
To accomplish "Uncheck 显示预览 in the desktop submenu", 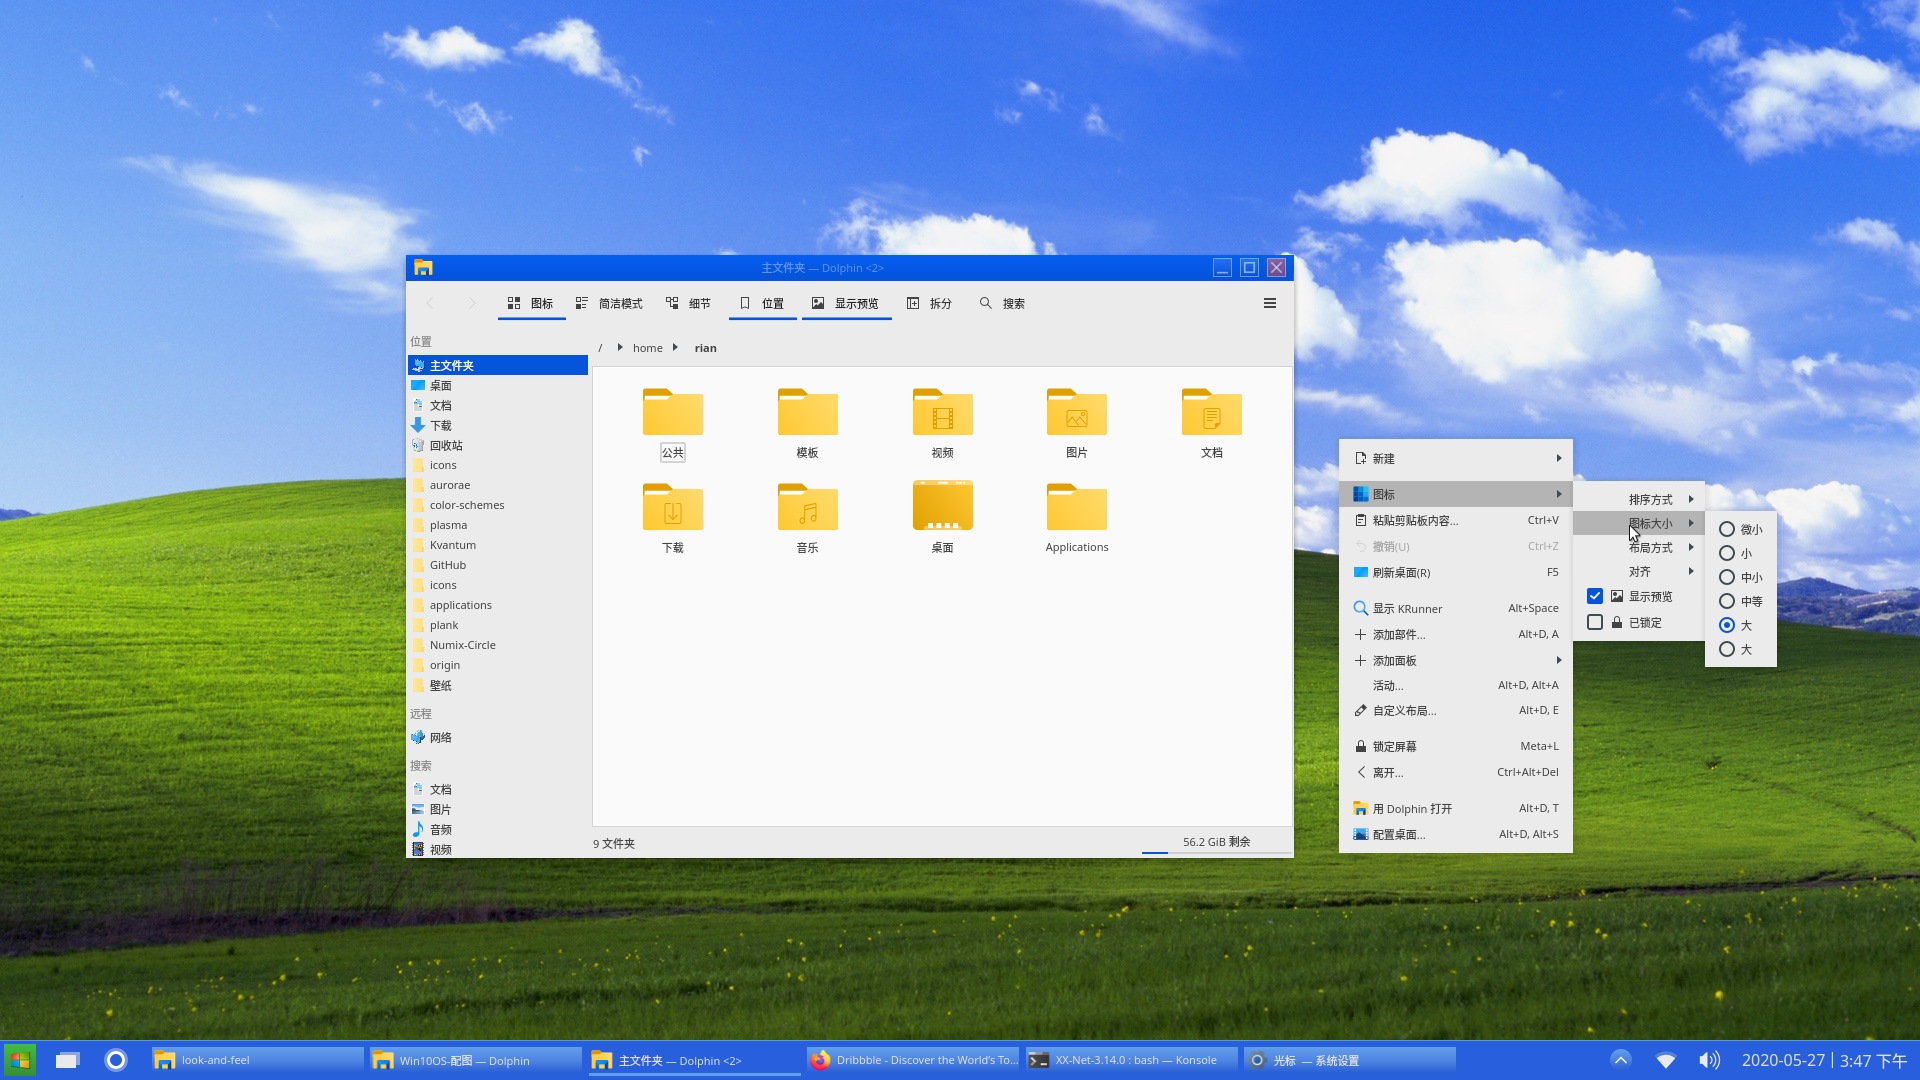I will point(1595,596).
